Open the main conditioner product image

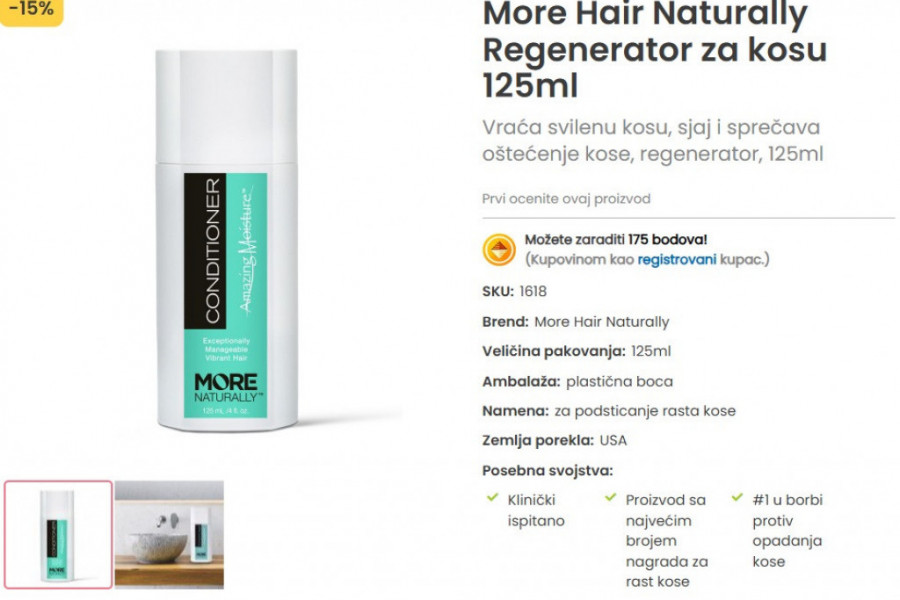(227, 240)
